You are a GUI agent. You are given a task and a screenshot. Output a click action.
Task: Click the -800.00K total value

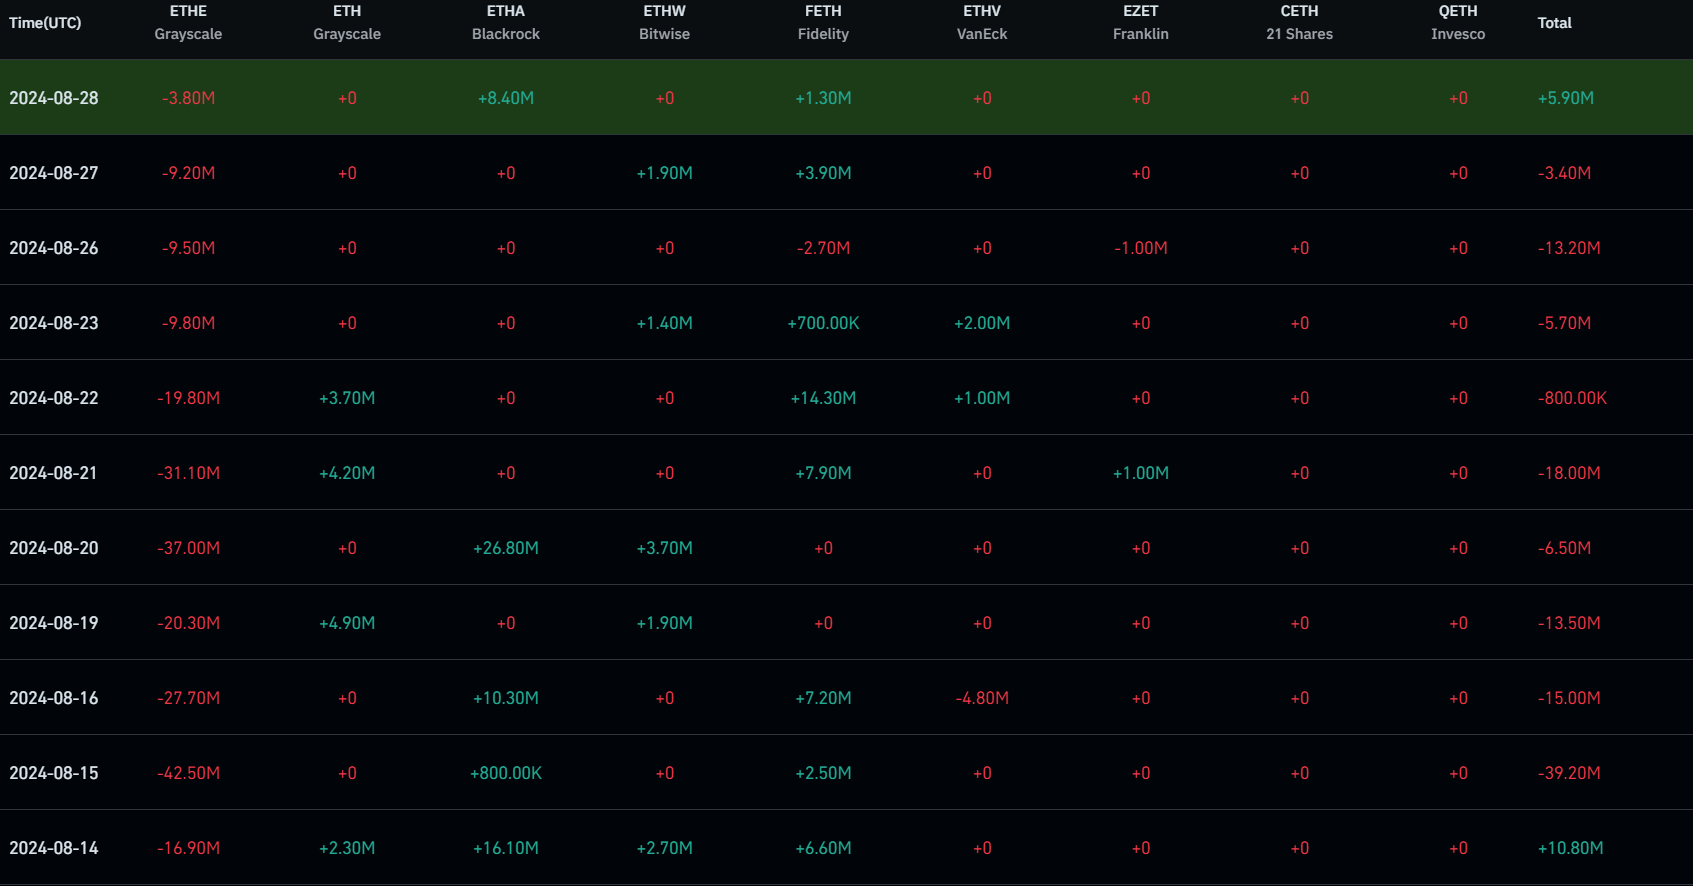click(x=1572, y=398)
